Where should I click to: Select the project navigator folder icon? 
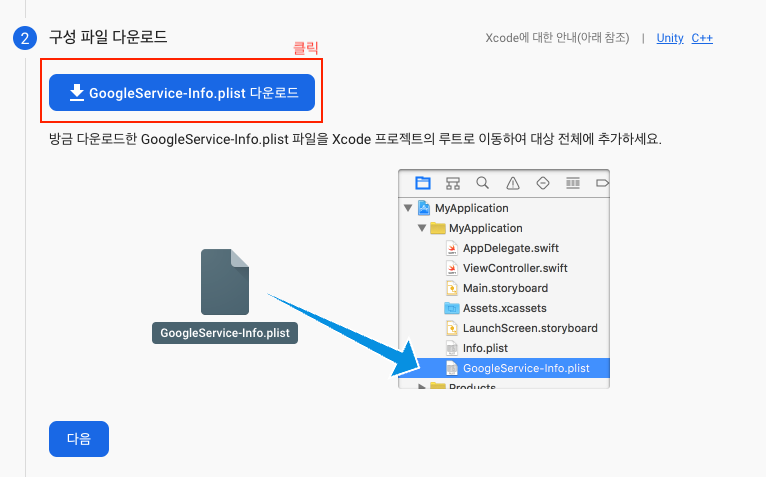423,183
